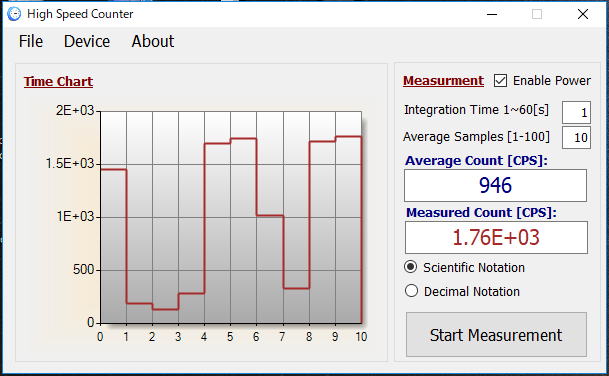Image resolution: width=609 pixels, height=376 pixels.
Task: Click the Measured Count [CPS] label
Action: point(481,212)
